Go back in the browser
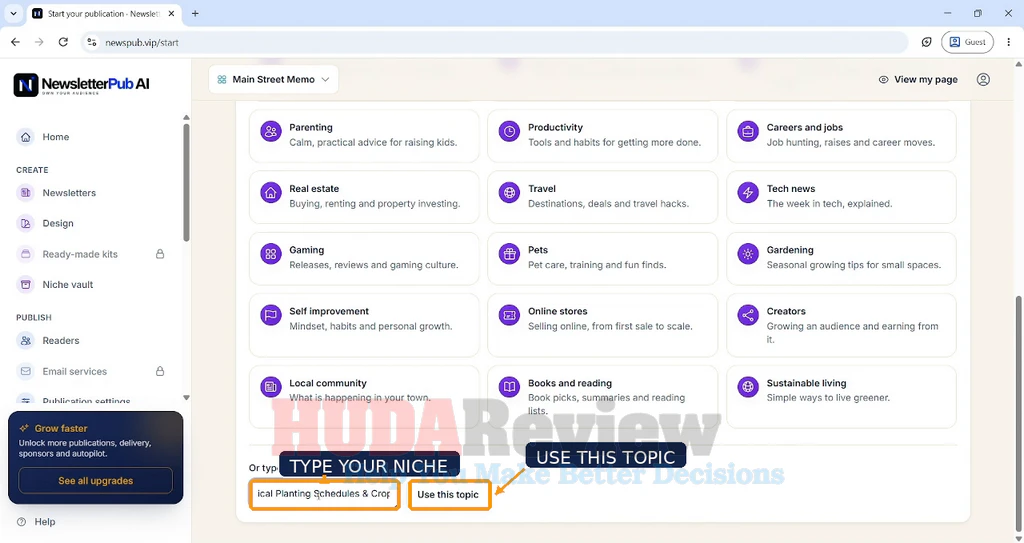This screenshot has width=1024, height=543. coord(15,42)
